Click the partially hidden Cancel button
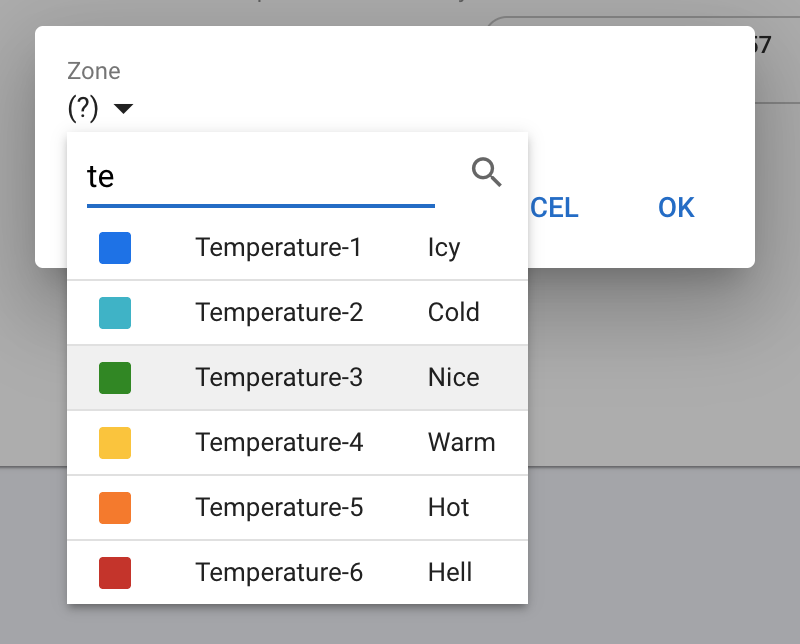The height and width of the screenshot is (644, 800). coord(554,207)
